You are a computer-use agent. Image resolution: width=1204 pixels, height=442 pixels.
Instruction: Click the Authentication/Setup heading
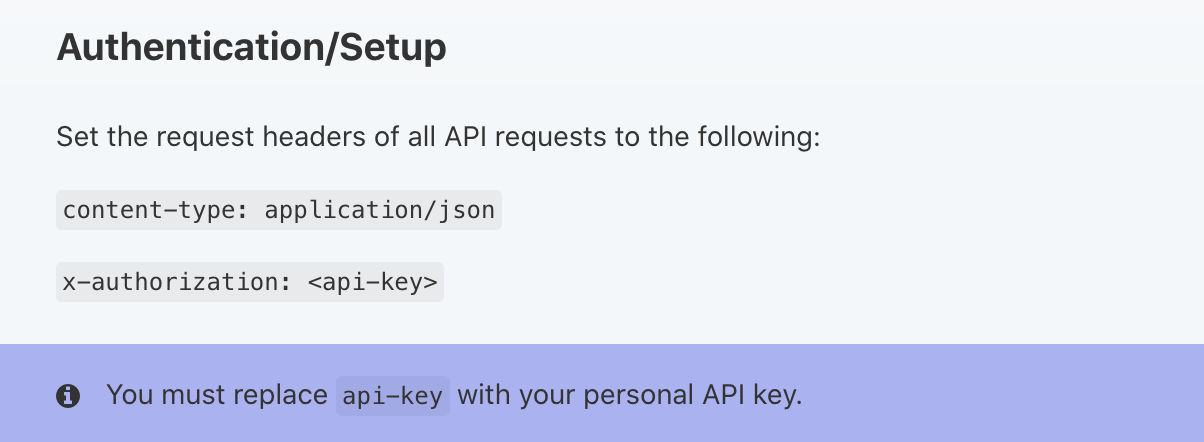[251, 47]
